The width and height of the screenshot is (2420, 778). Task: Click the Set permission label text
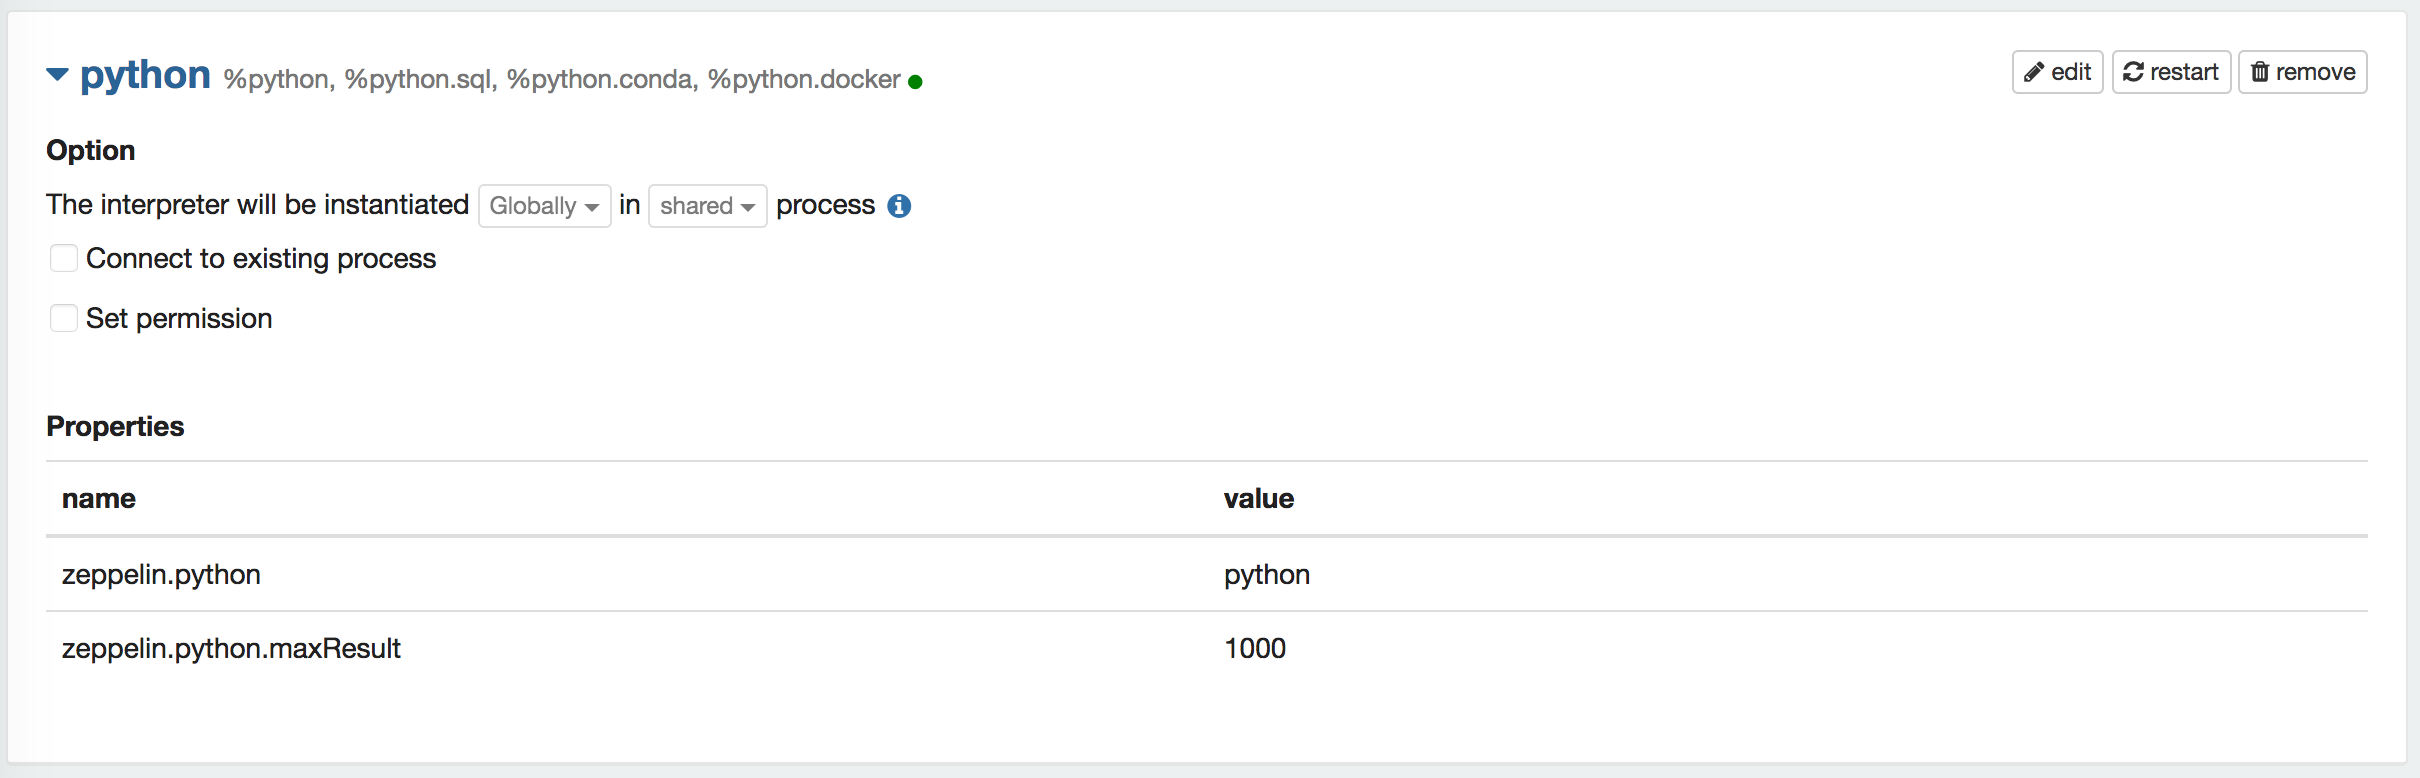(x=179, y=319)
